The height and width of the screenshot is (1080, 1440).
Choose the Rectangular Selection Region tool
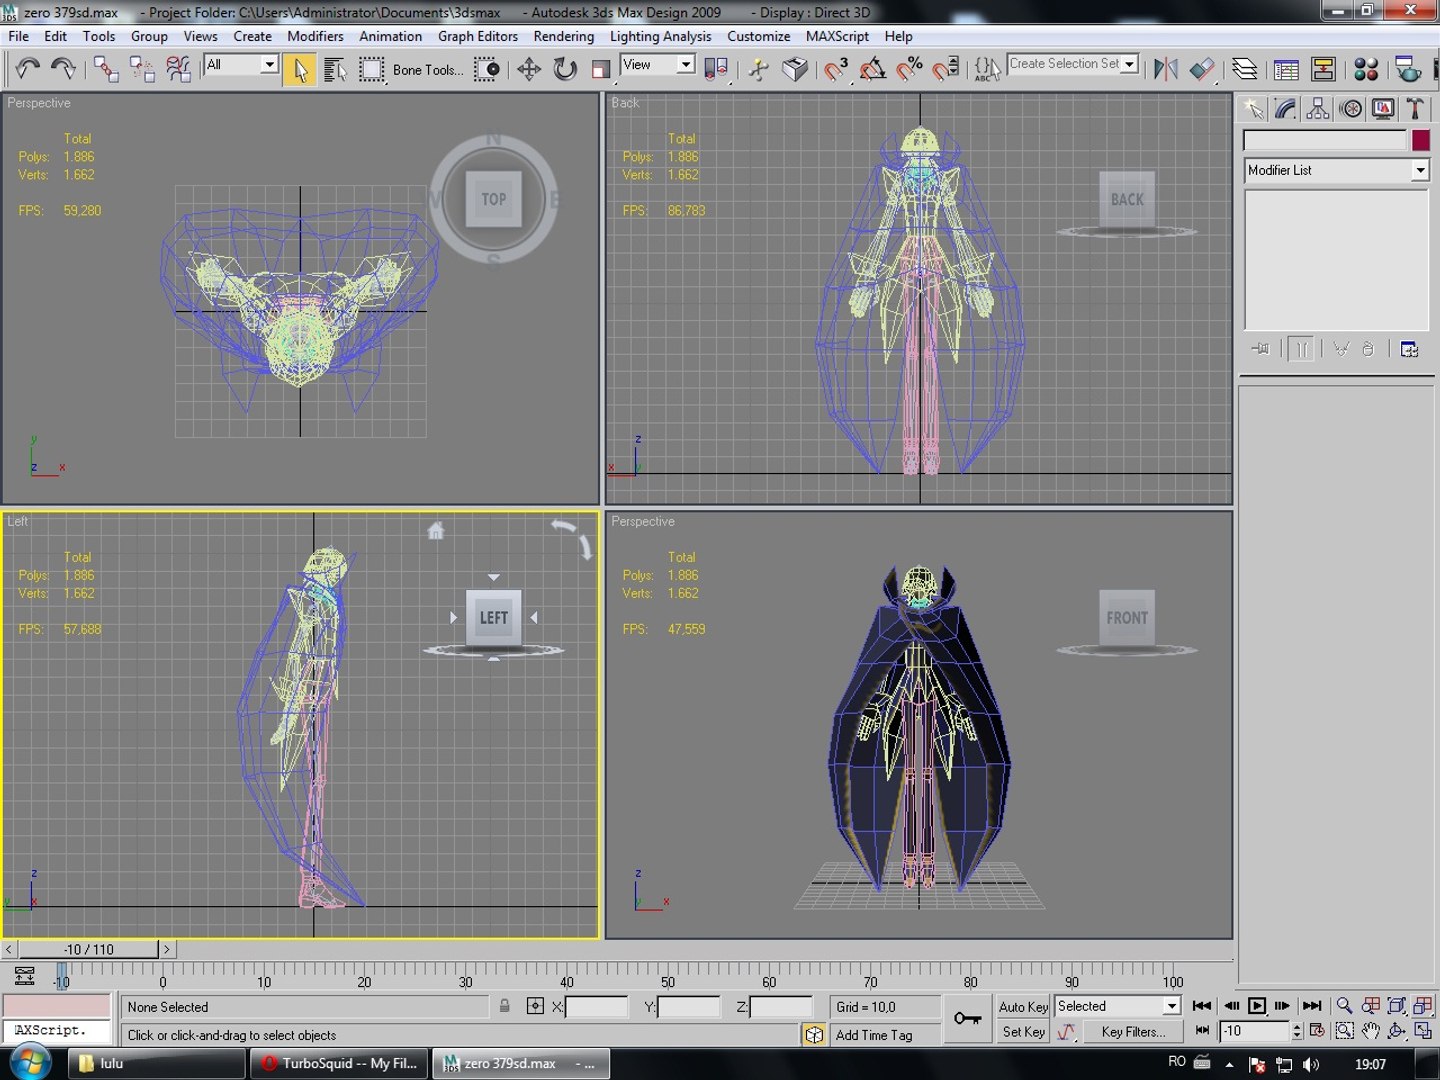click(x=372, y=69)
